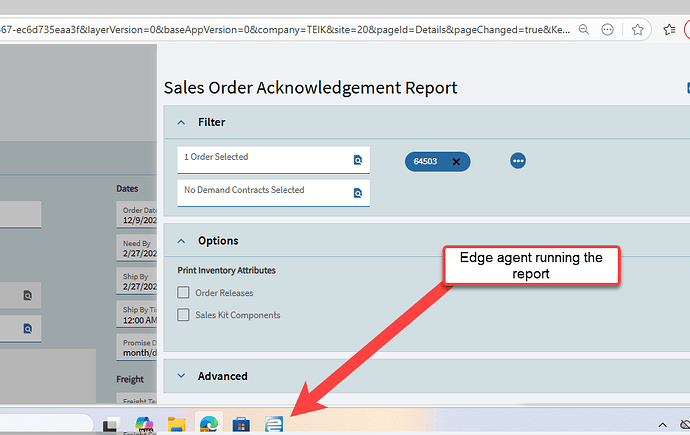Open Task View in the taskbar

[x=112, y=424]
